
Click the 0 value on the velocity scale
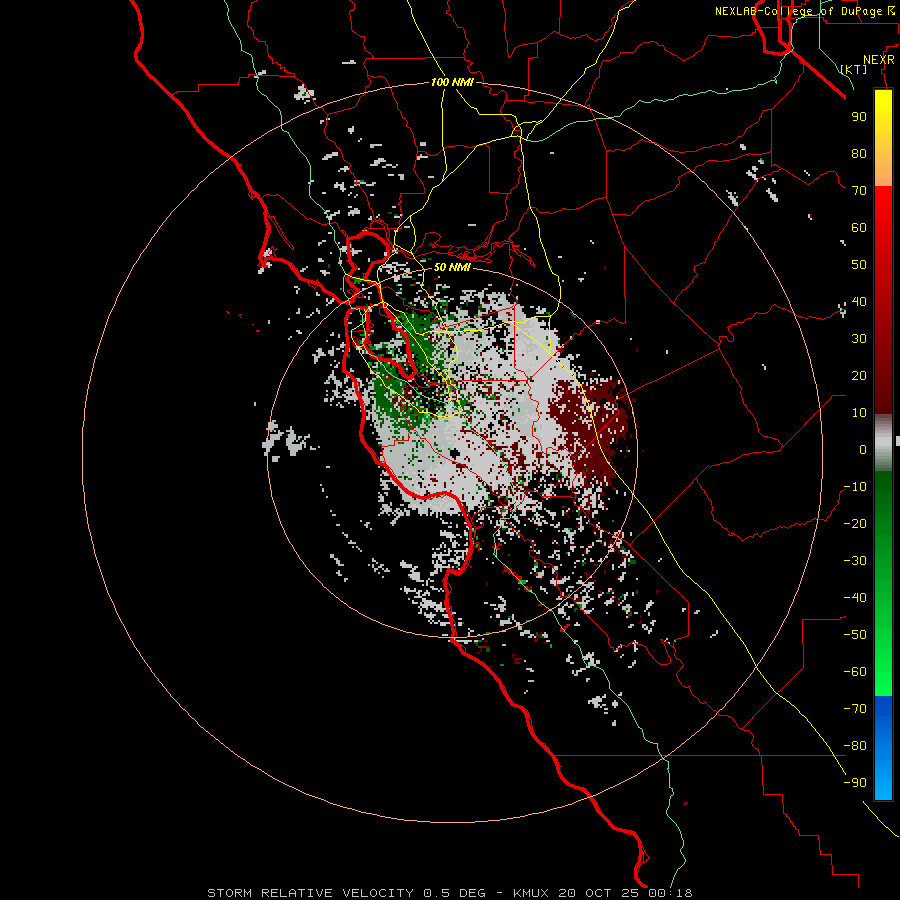863,449
